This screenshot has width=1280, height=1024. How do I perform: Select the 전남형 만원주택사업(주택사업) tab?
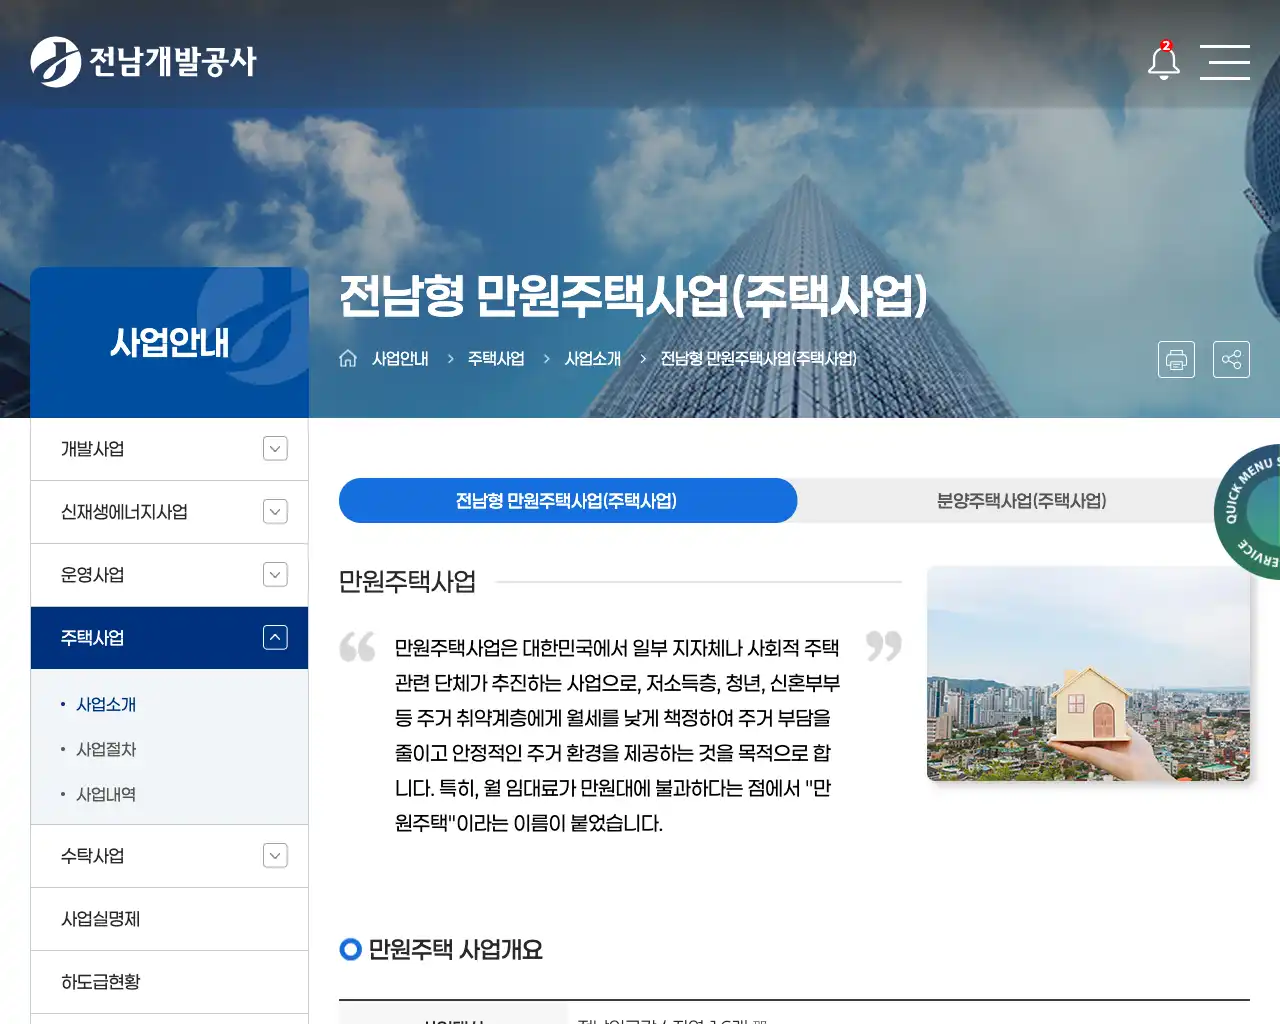click(567, 500)
